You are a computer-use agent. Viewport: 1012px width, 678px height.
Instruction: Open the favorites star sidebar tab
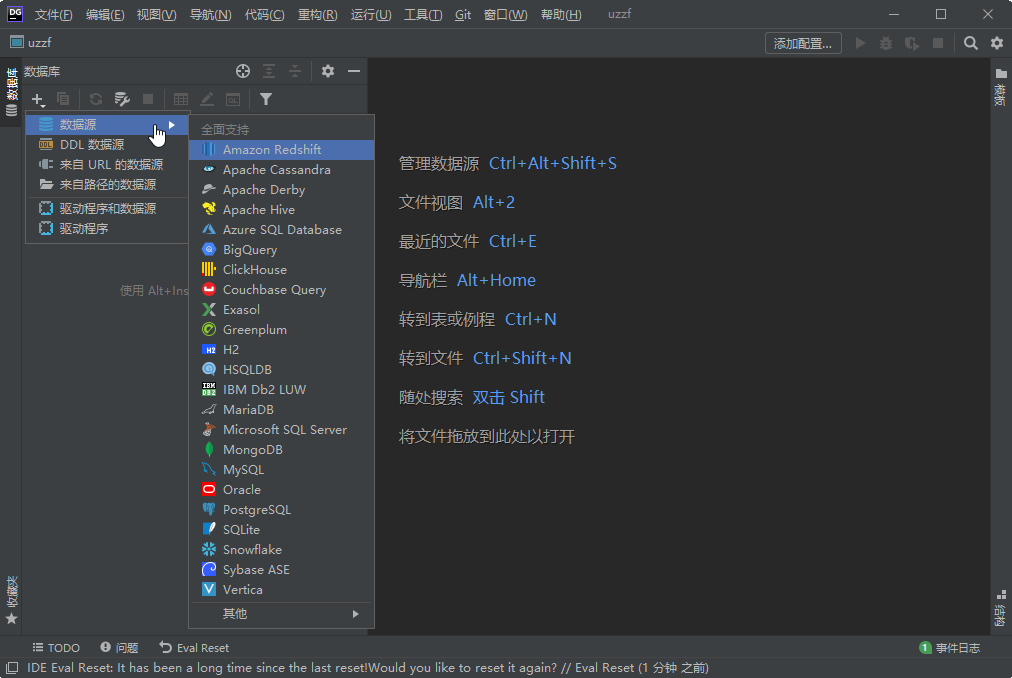coord(12,601)
